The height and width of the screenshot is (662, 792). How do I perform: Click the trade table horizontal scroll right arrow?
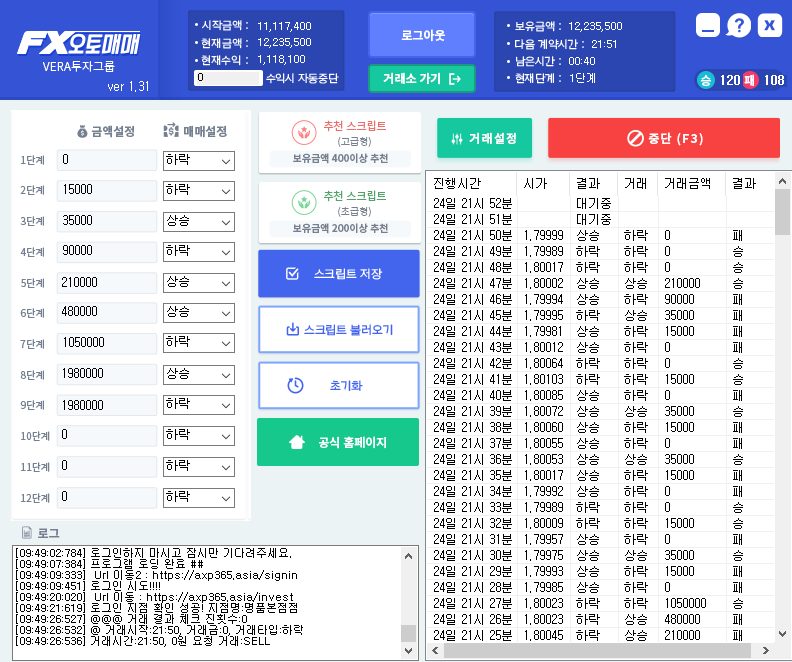point(766,650)
